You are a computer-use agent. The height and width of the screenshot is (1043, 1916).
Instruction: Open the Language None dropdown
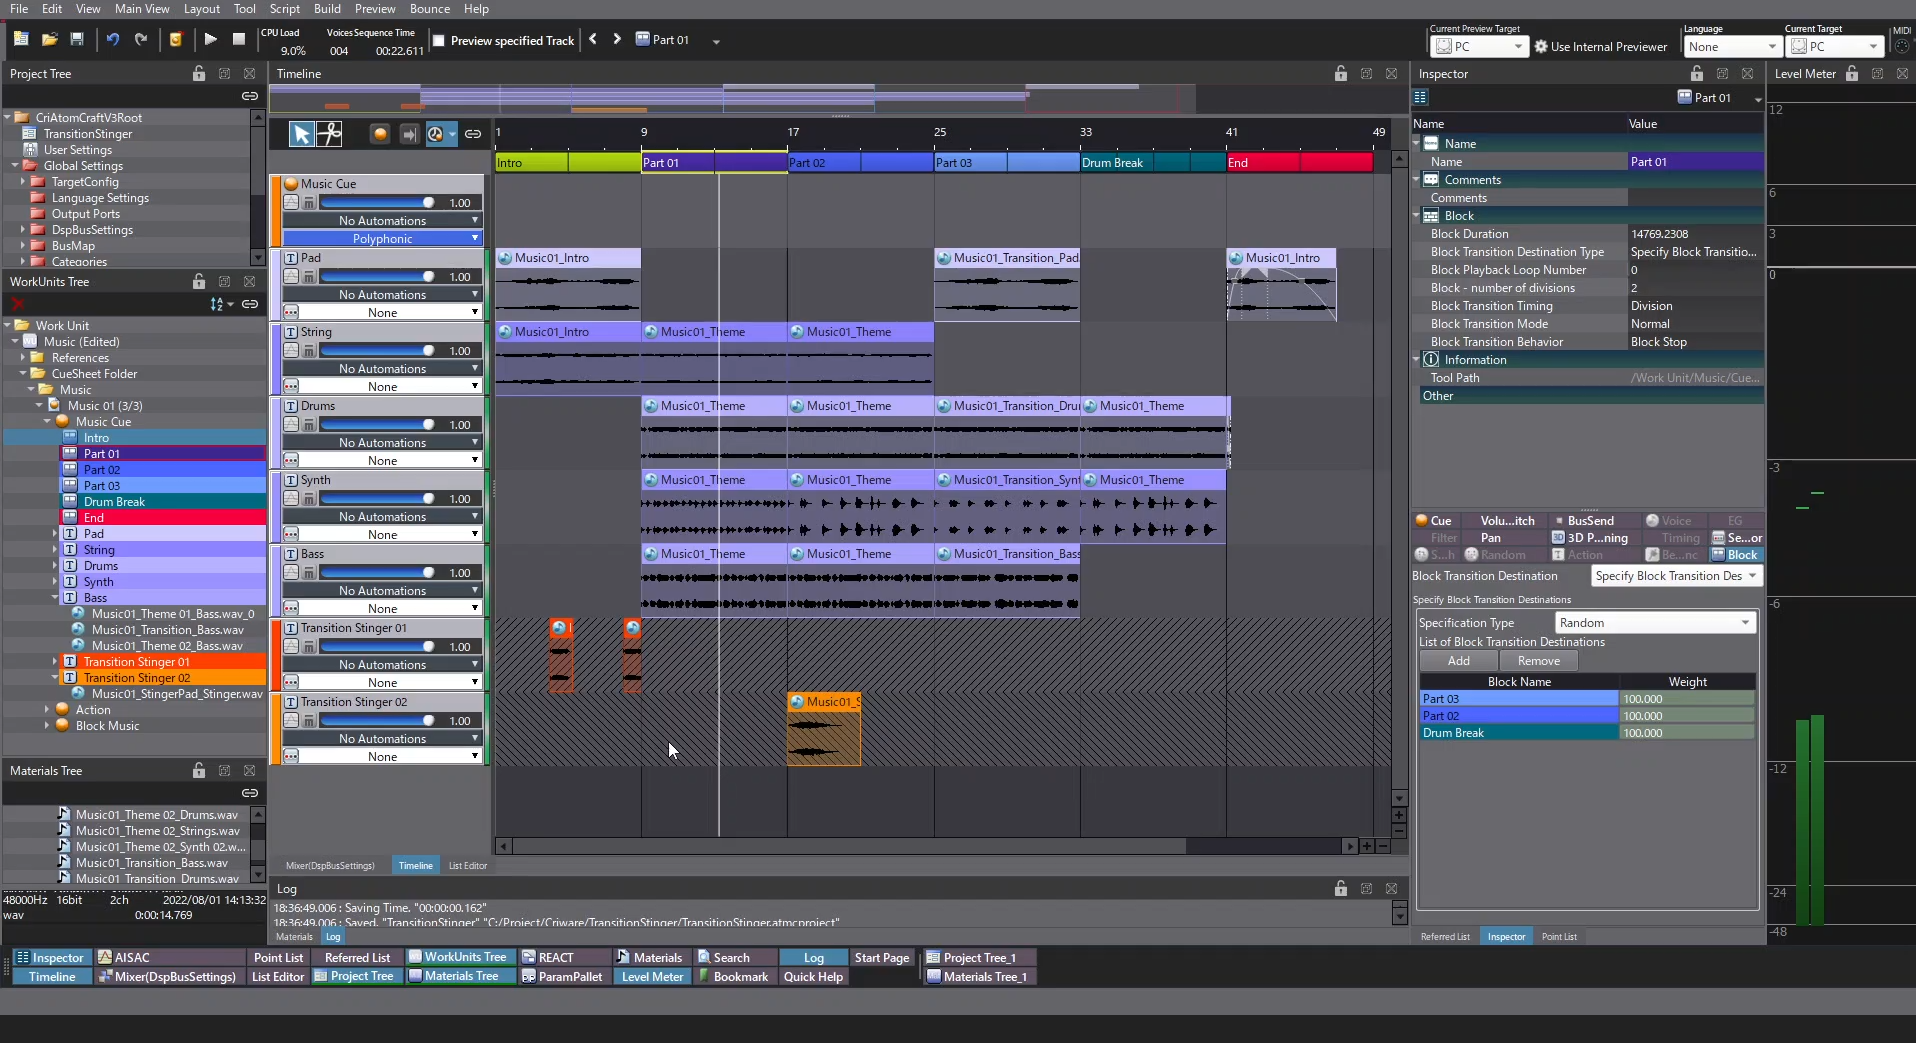(x=1733, y=47)
